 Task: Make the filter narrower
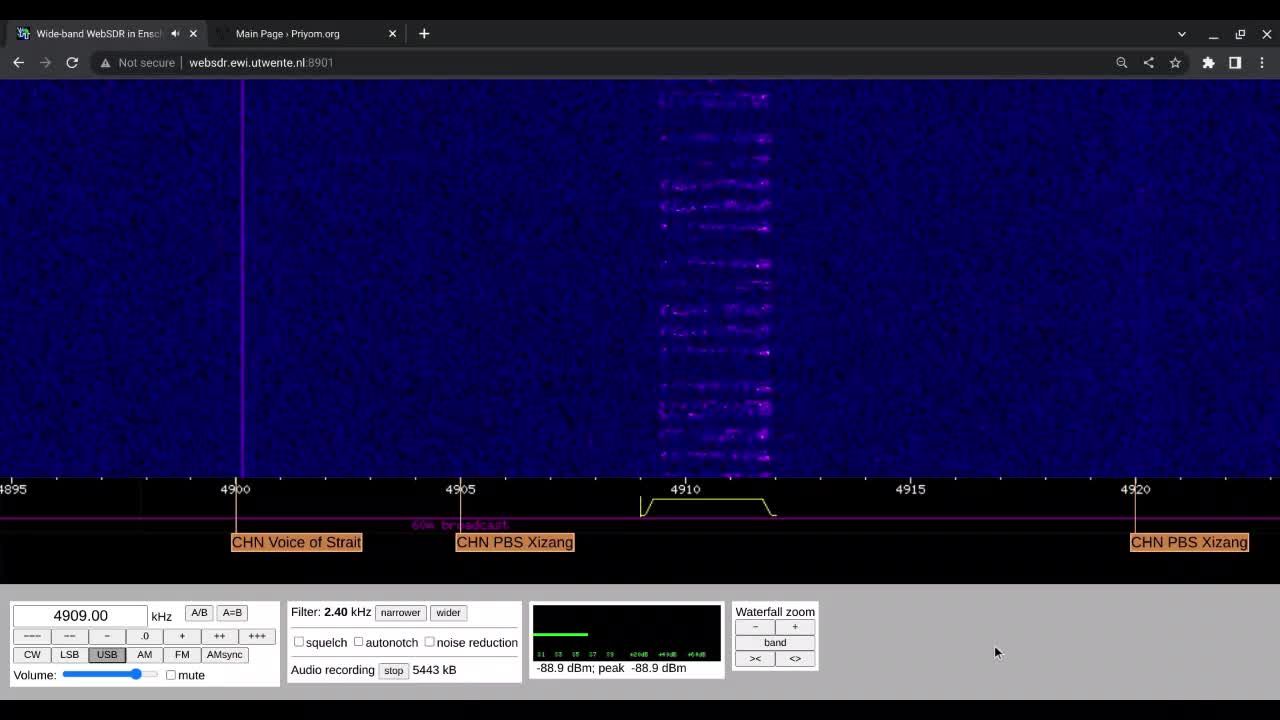pyautogui.click(x=400, y=613)
